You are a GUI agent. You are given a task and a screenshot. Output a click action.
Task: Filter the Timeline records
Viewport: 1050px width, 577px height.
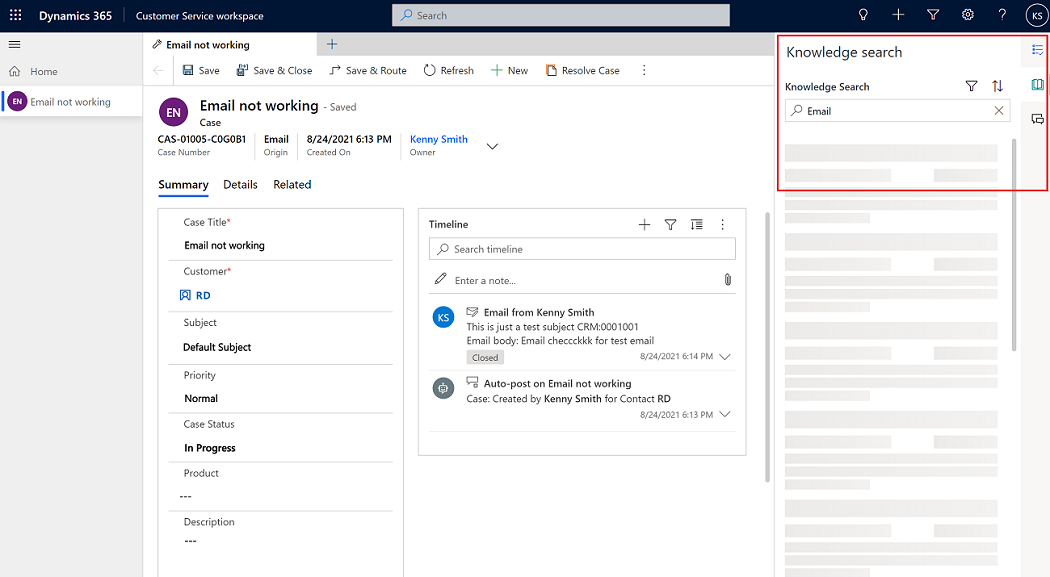670,224
